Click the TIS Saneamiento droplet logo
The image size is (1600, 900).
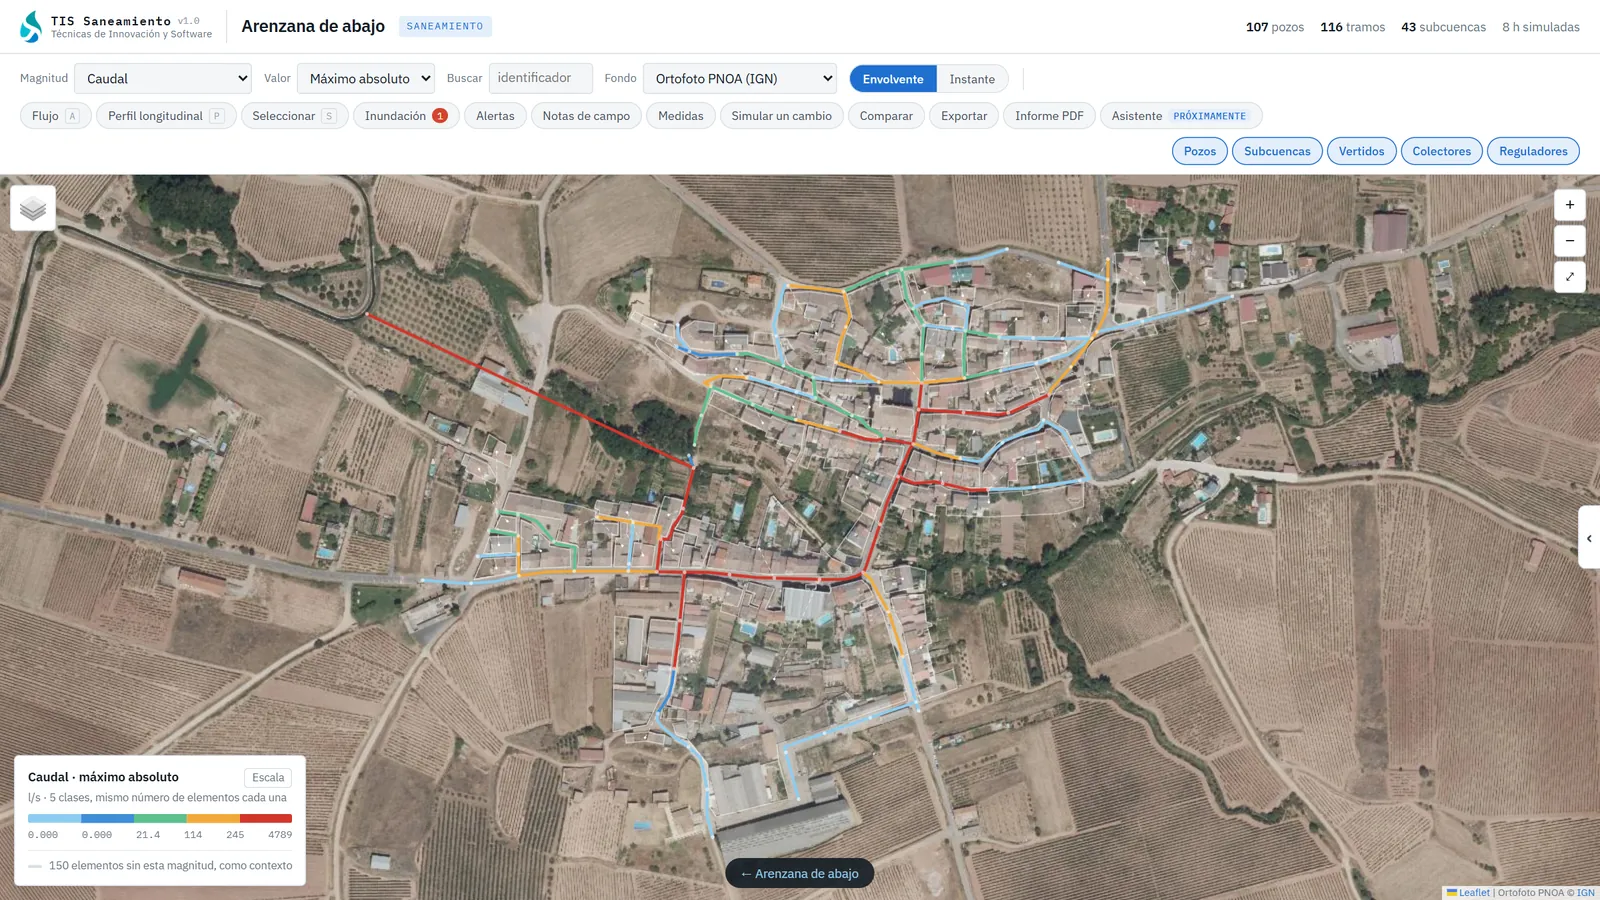pyautogui.click(x=32, y=27)
